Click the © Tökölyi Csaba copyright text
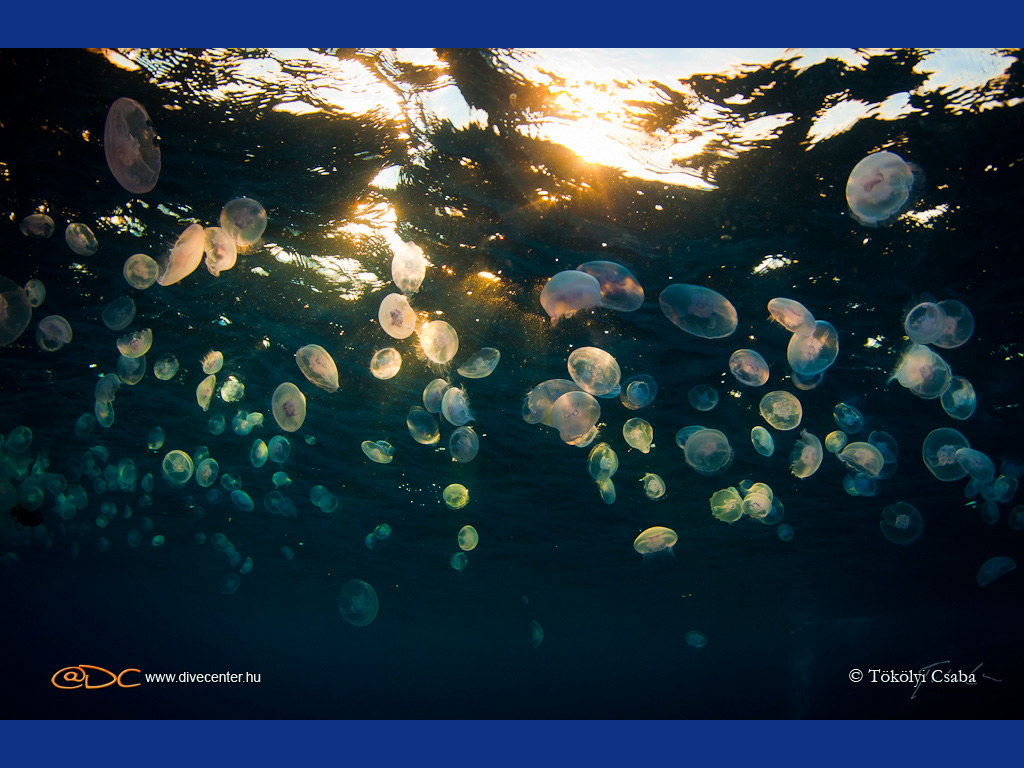Image resolution: width=1024 pixels, height=768 pixels. tap(911, 676)
